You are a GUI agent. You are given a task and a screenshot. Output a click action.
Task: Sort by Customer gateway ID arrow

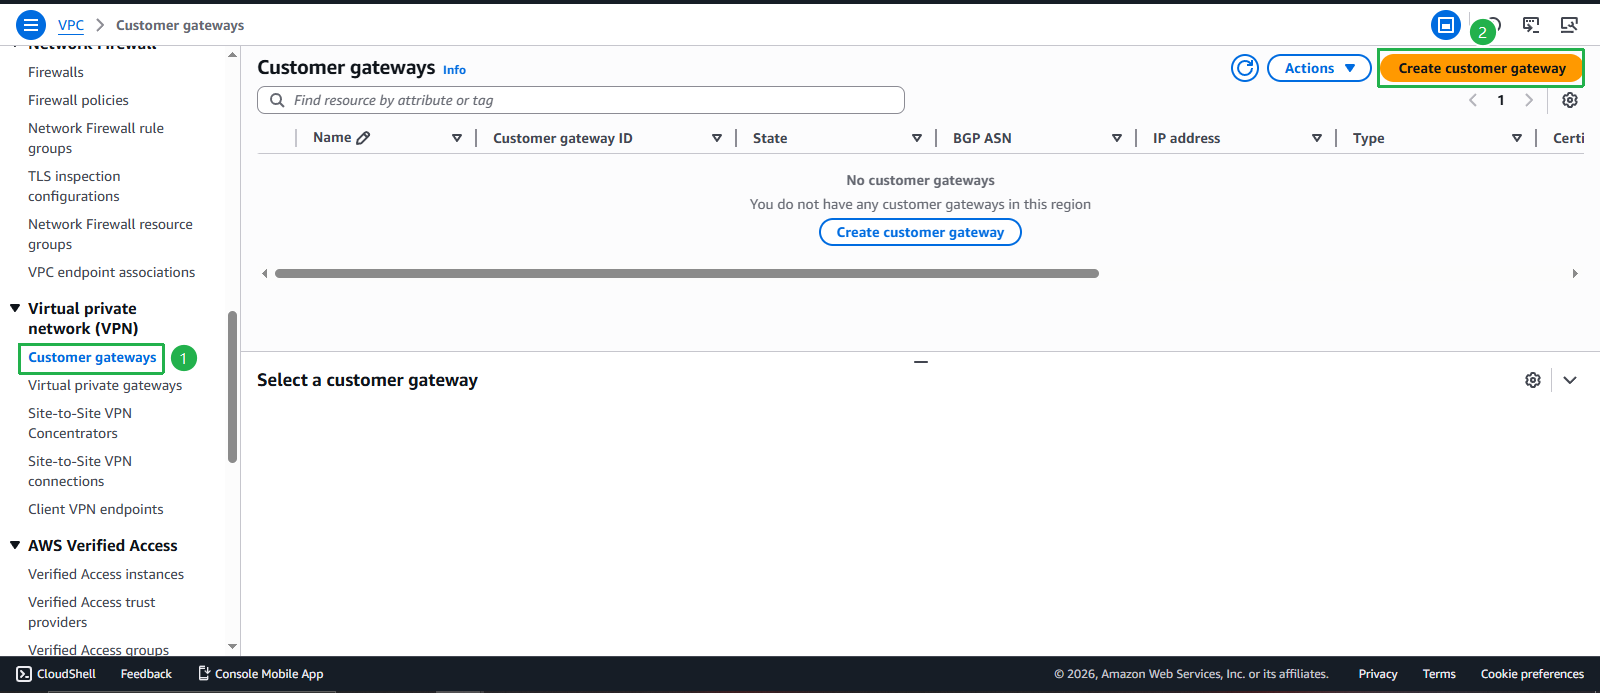[717, 138]
